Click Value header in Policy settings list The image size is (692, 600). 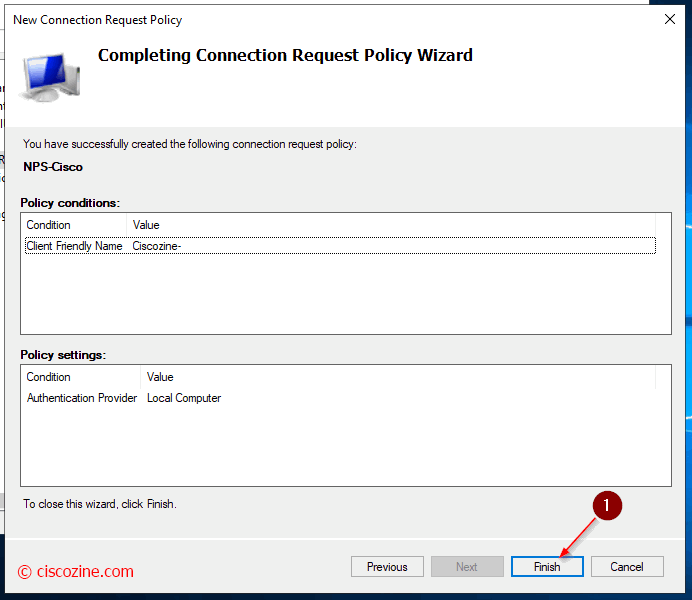point(398,377)
